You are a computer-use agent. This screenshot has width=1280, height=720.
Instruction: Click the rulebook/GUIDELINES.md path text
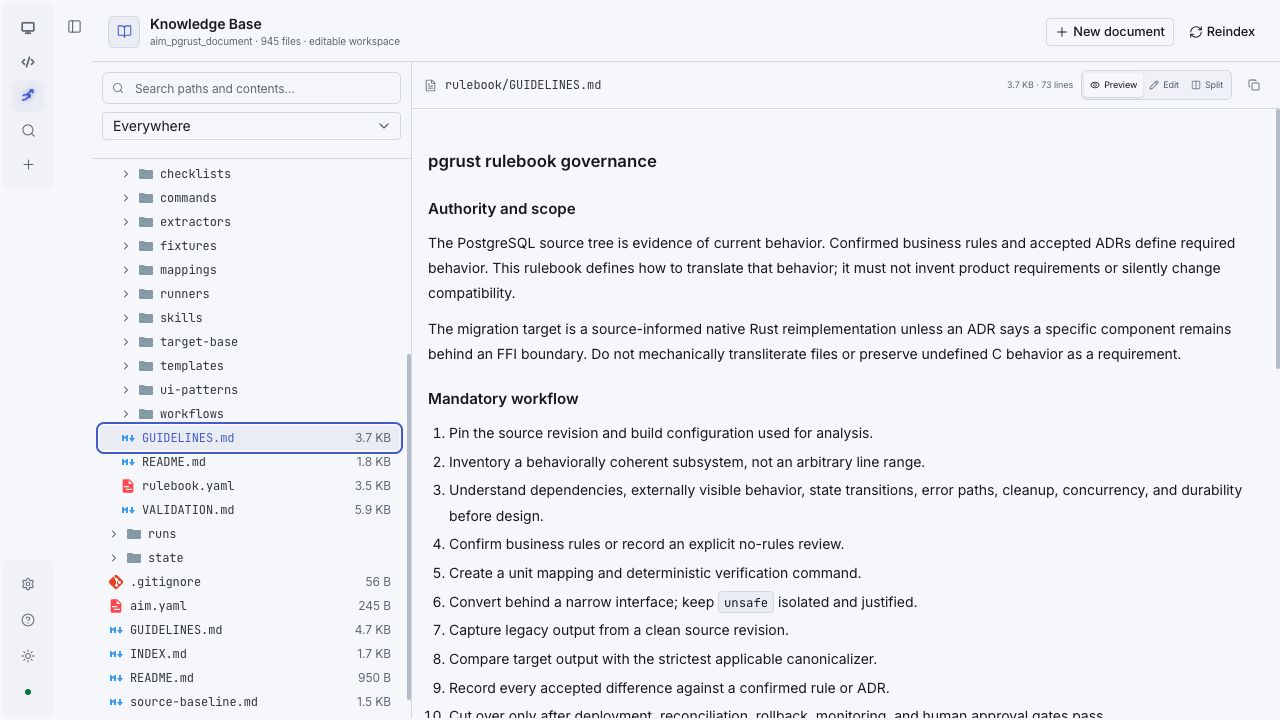pos(523,85)
